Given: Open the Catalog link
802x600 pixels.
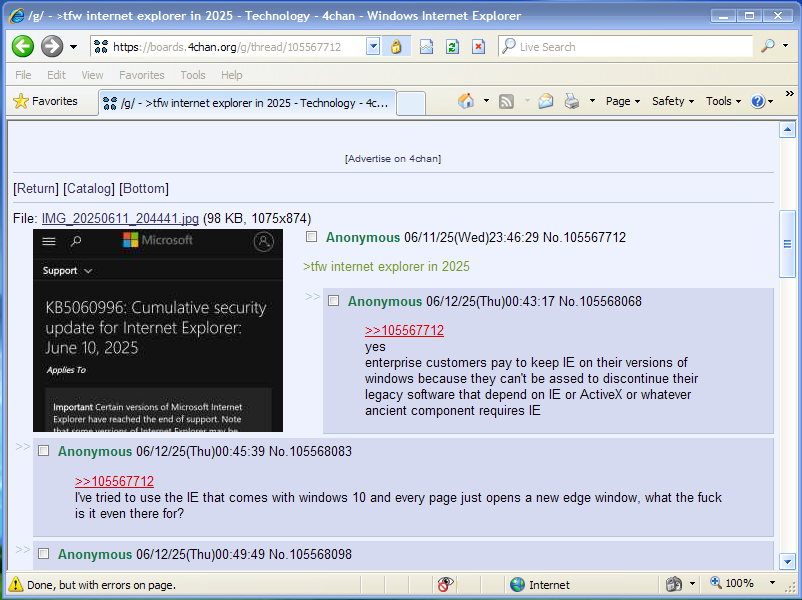Looking at the screenshot, I should (89, 188).
